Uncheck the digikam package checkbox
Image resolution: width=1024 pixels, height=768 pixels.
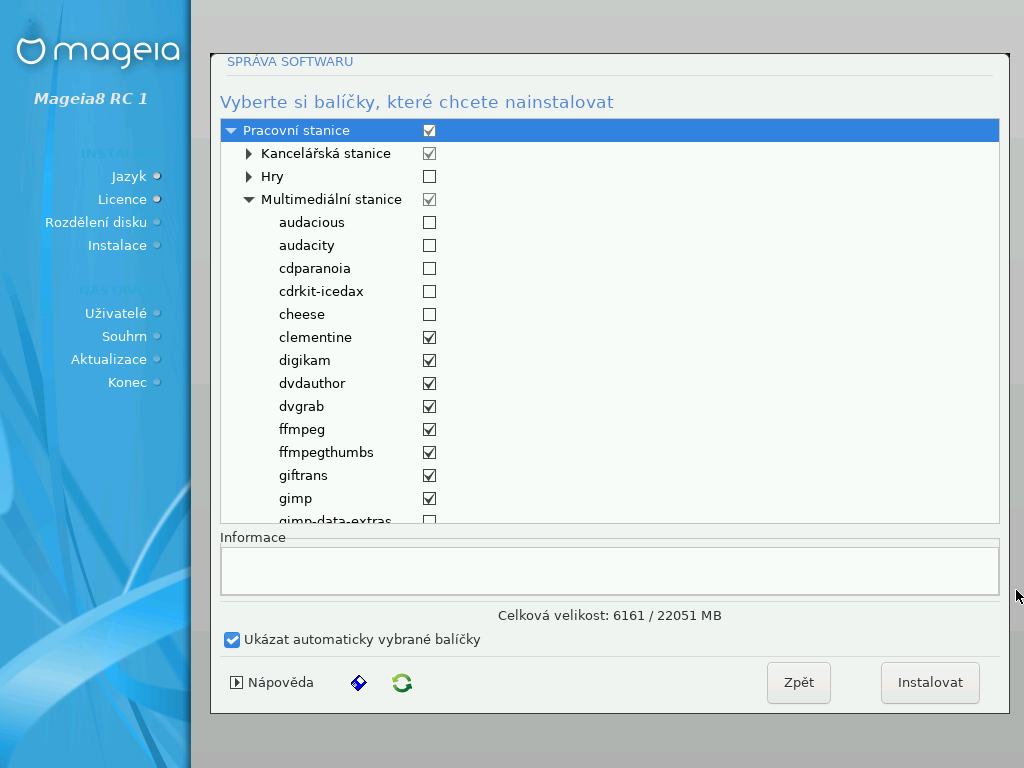coord(429,360)
